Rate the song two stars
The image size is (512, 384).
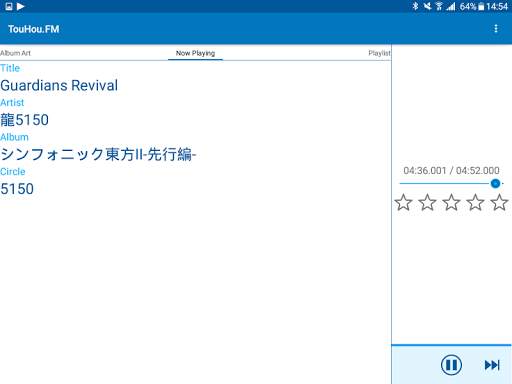point(427,202)
